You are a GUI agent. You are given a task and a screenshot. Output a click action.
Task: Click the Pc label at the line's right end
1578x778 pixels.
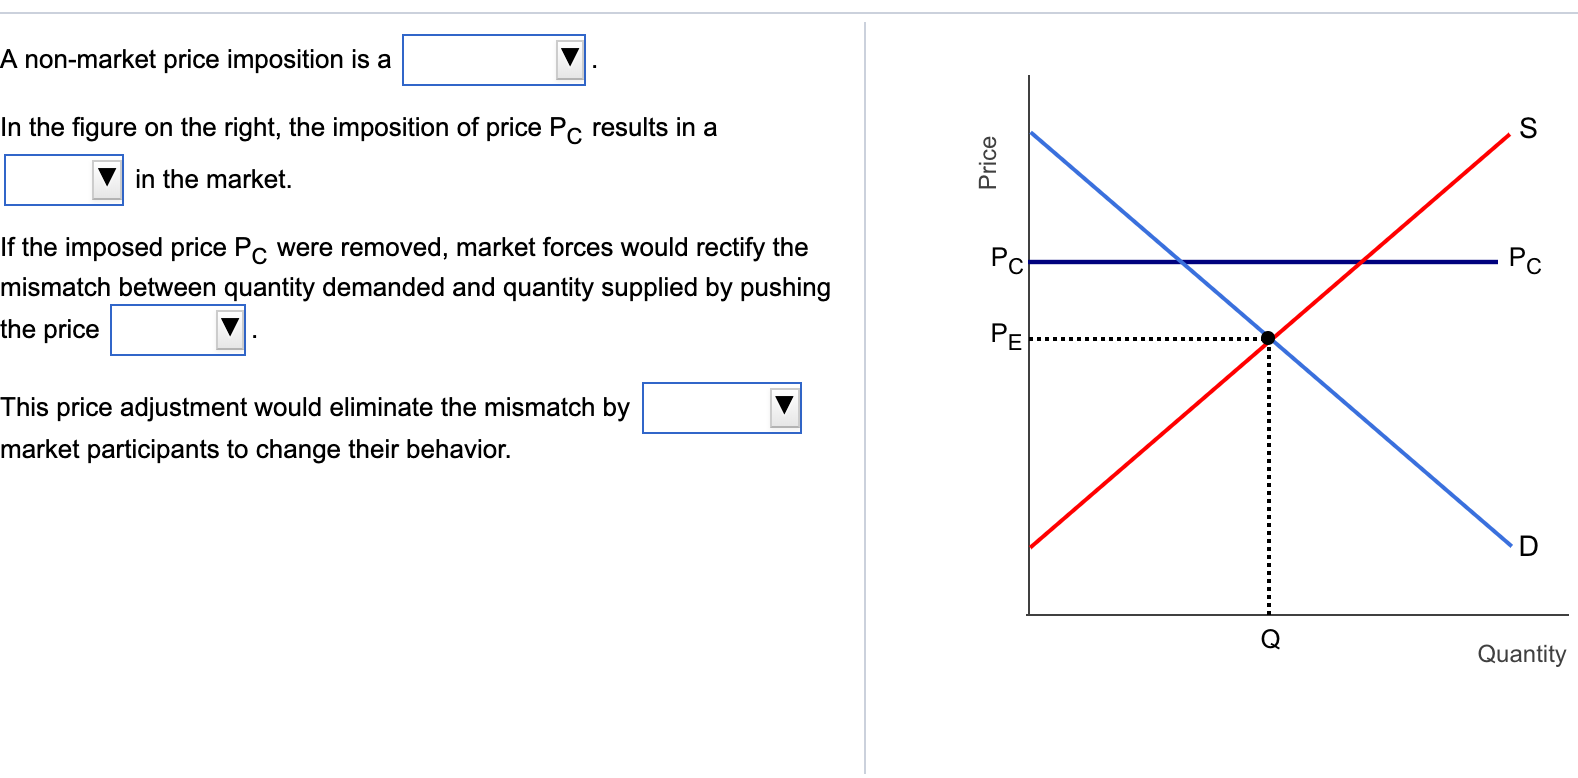pyautogui.click(x=1523, y=259)
